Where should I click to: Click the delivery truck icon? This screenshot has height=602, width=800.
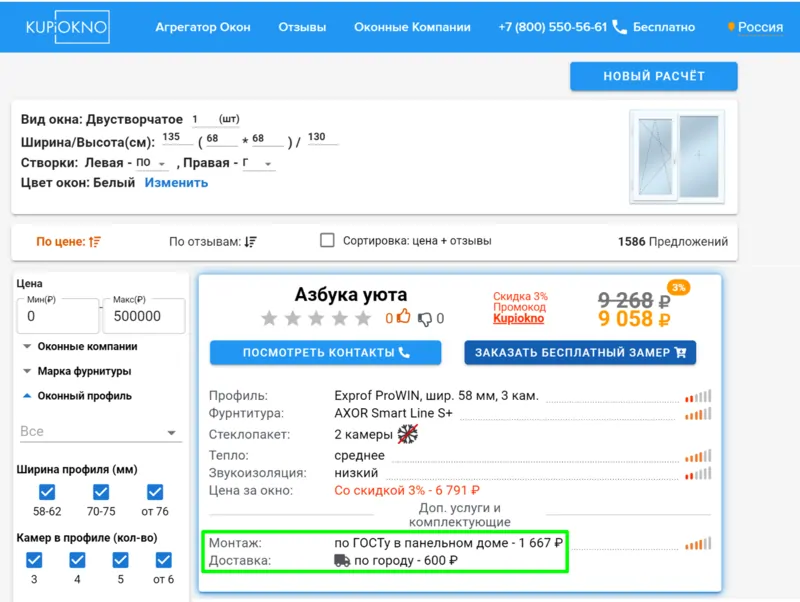[x=342, y=561]
